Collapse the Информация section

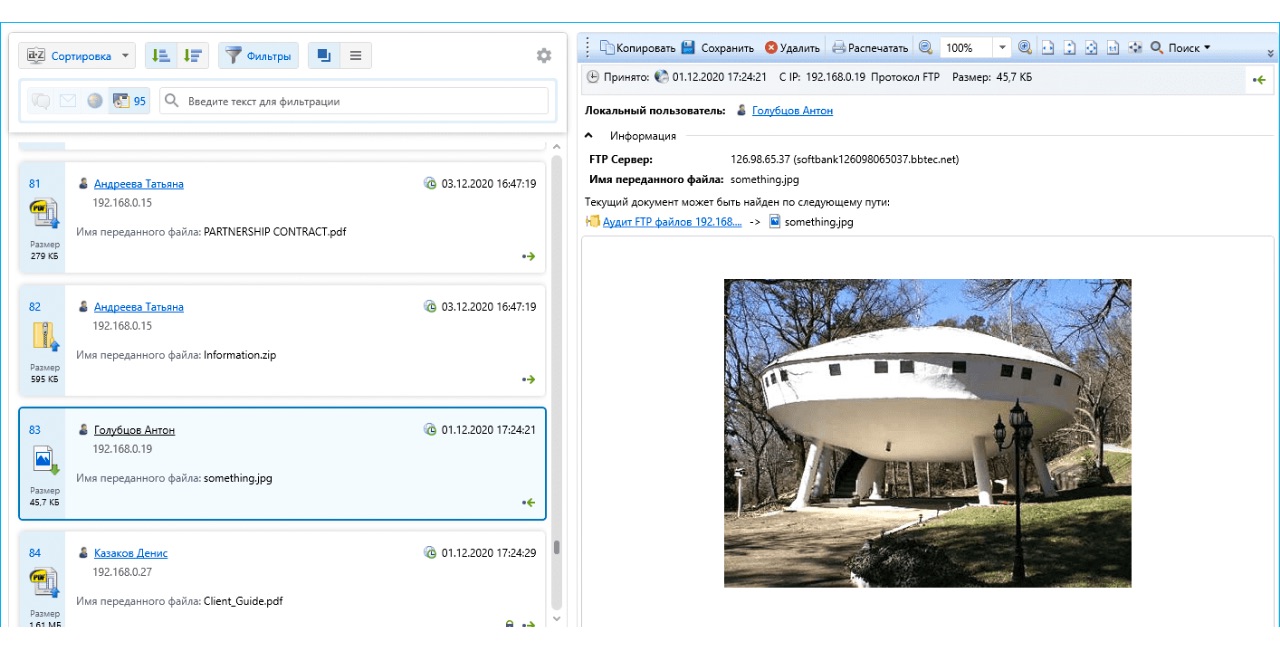pyautogui.click(x=589, y=136)
